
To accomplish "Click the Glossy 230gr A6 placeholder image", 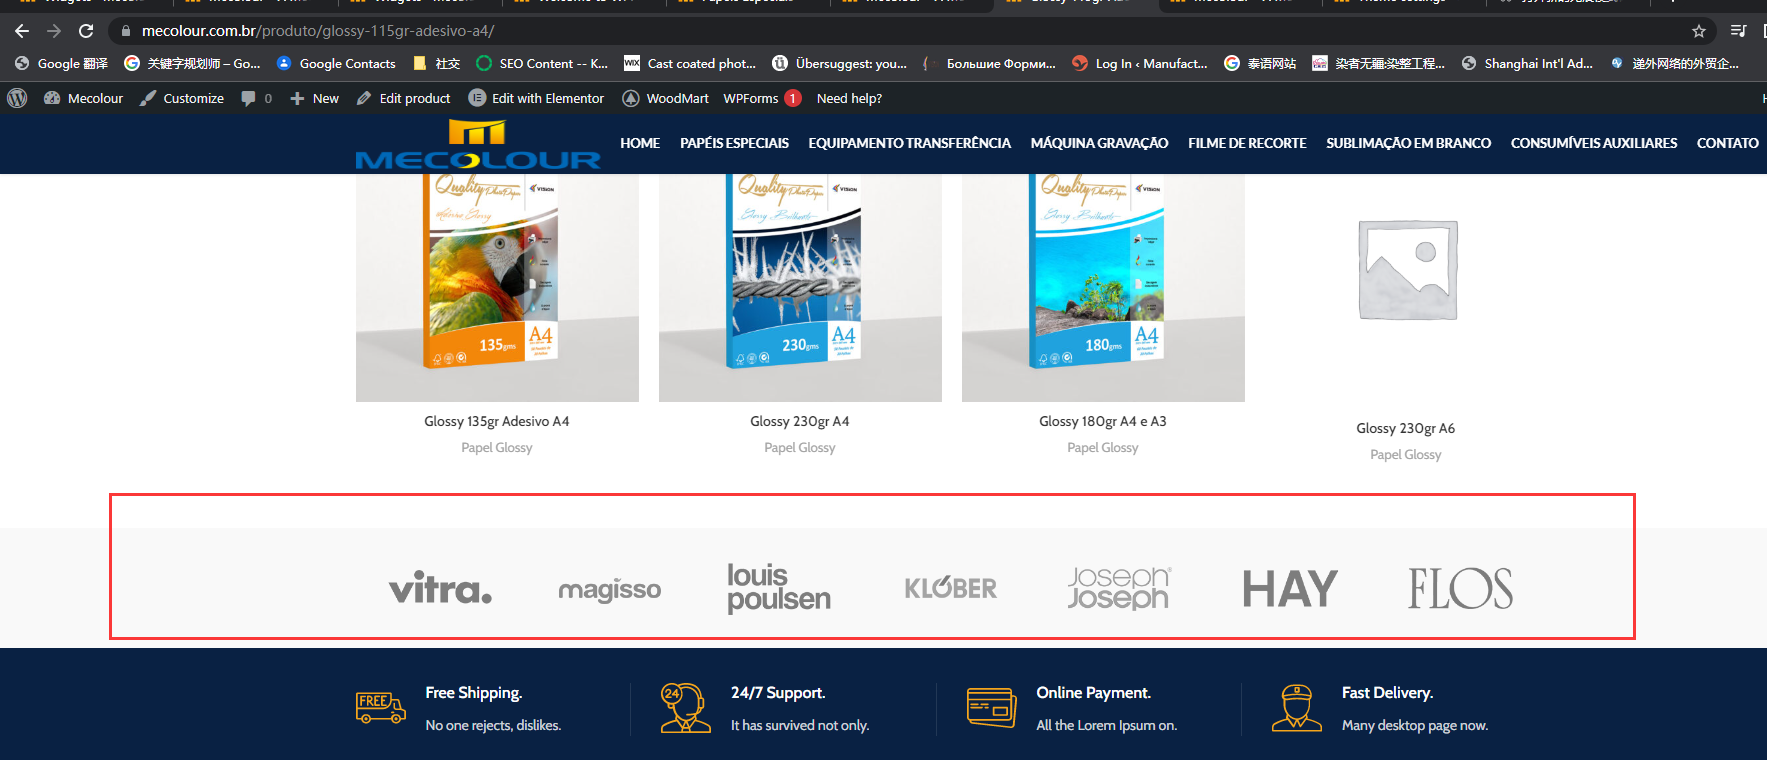I will 1408,270.
